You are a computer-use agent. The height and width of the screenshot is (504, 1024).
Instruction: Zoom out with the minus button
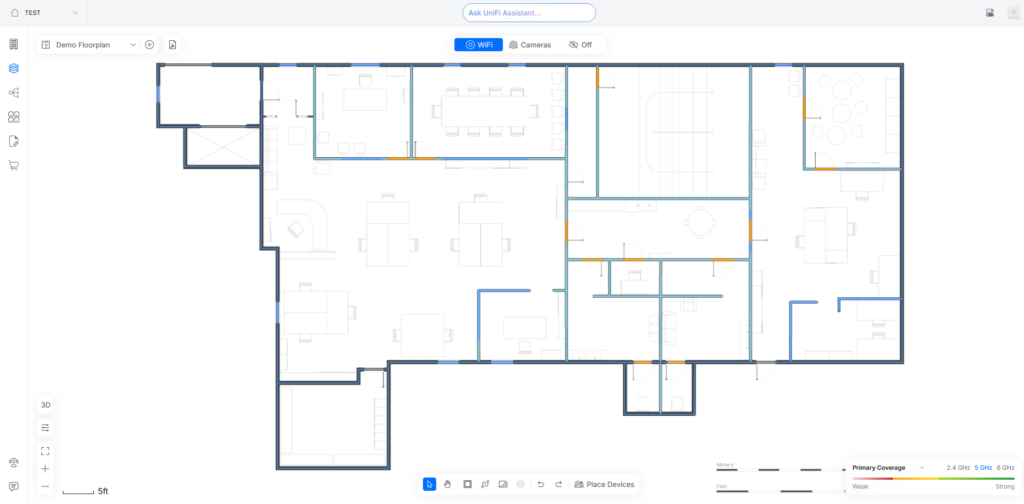click(45, 486)
